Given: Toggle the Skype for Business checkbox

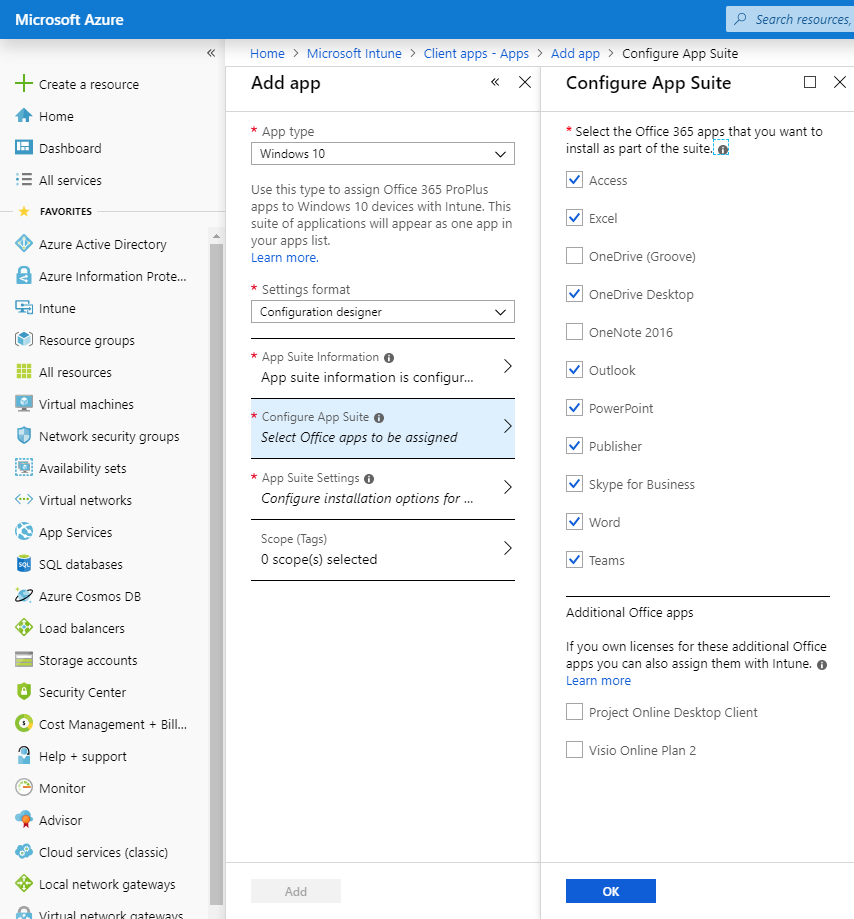Looking at the screenshot, I should click(574, 484).
